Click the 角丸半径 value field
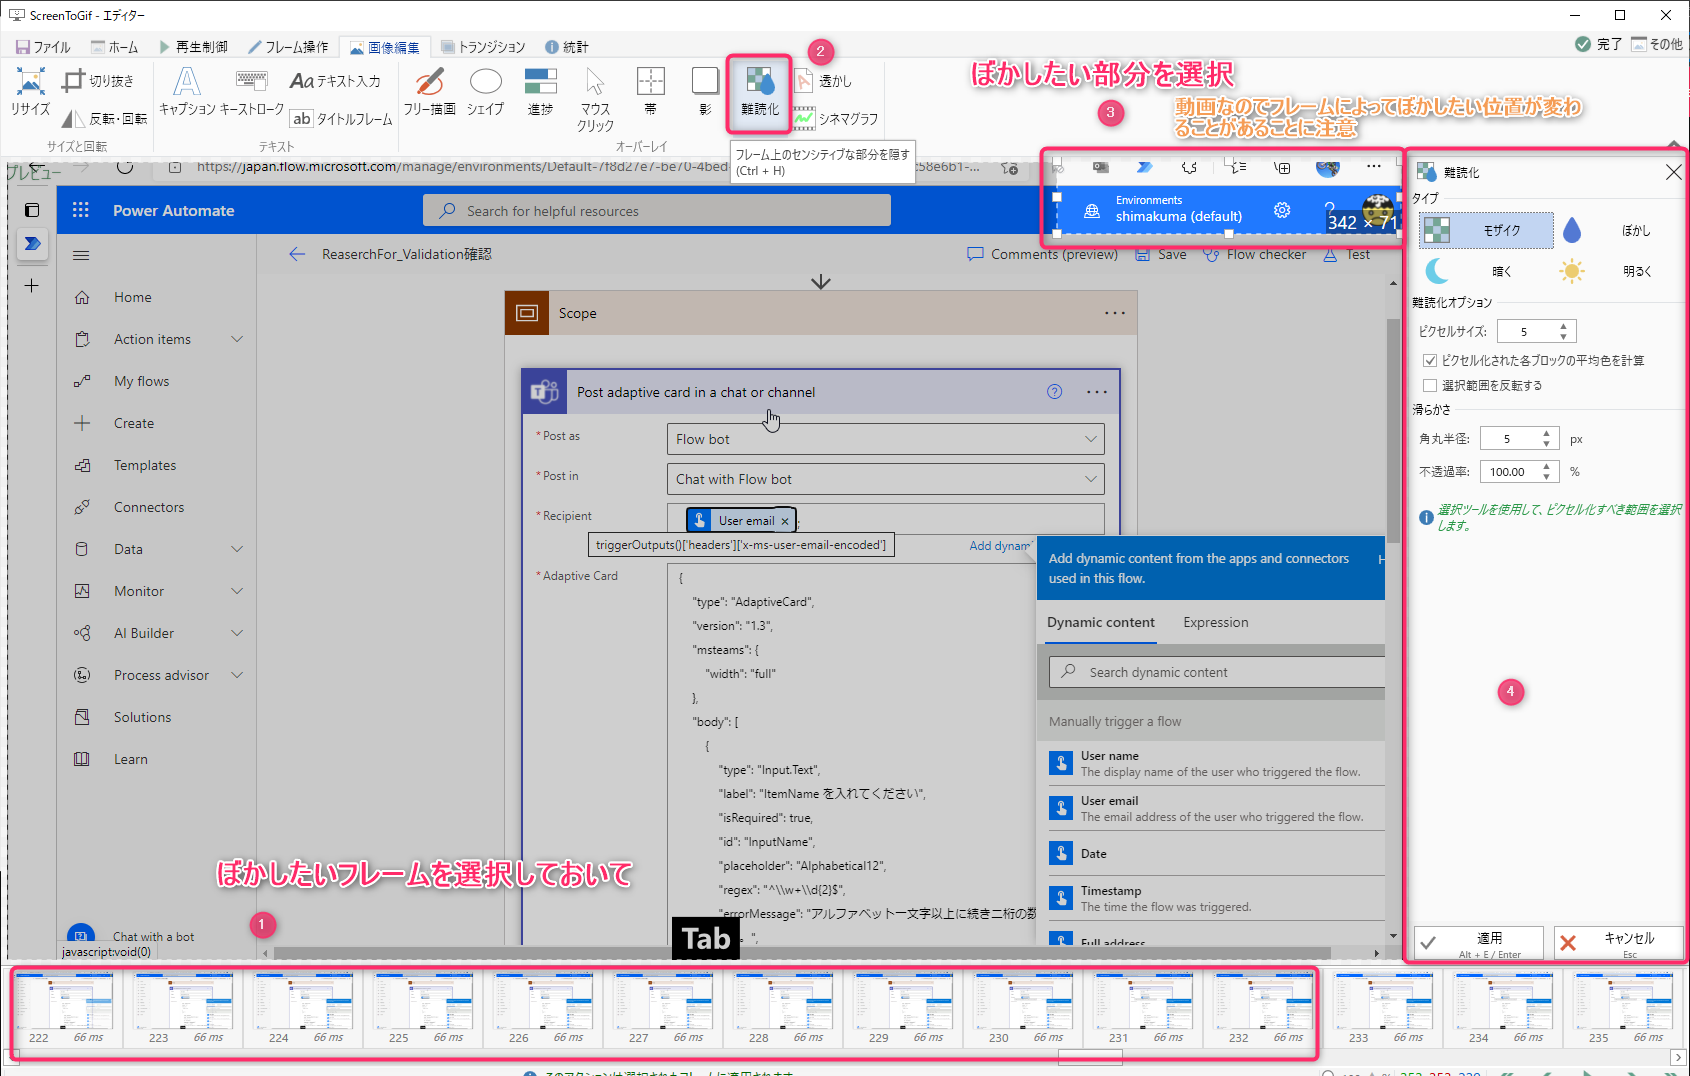Viewport: 1690px width, 1076px height. (x=1508, y=438)
